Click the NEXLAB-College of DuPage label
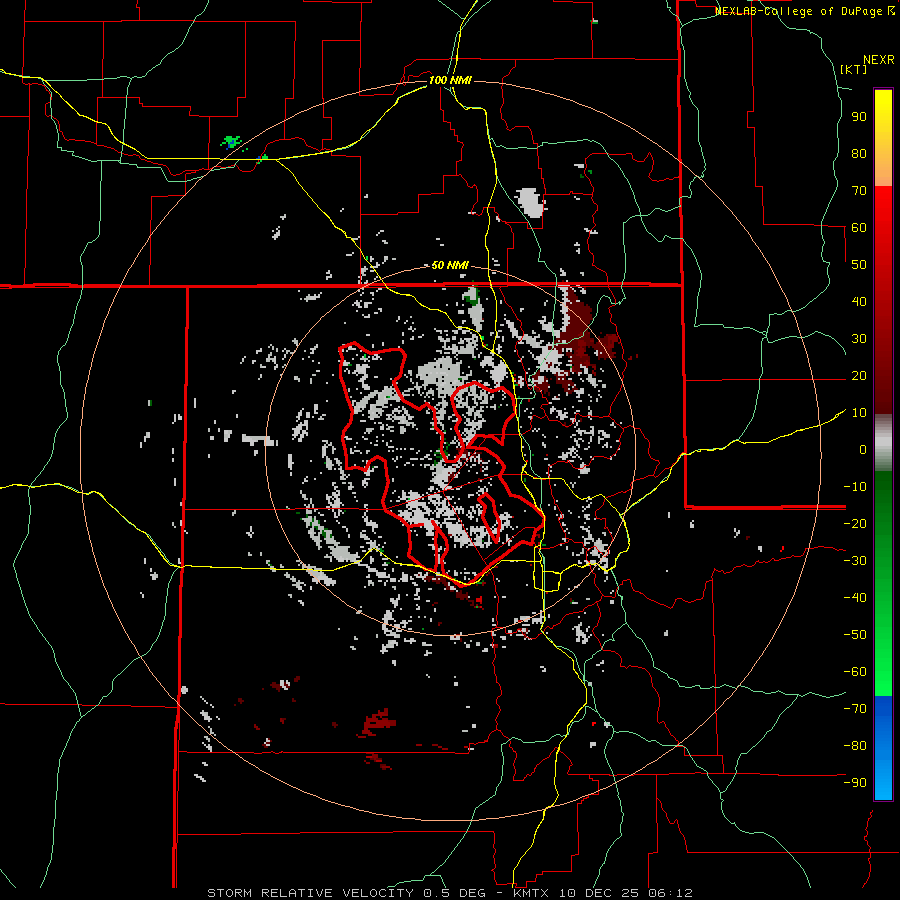 tap(800, 11)
